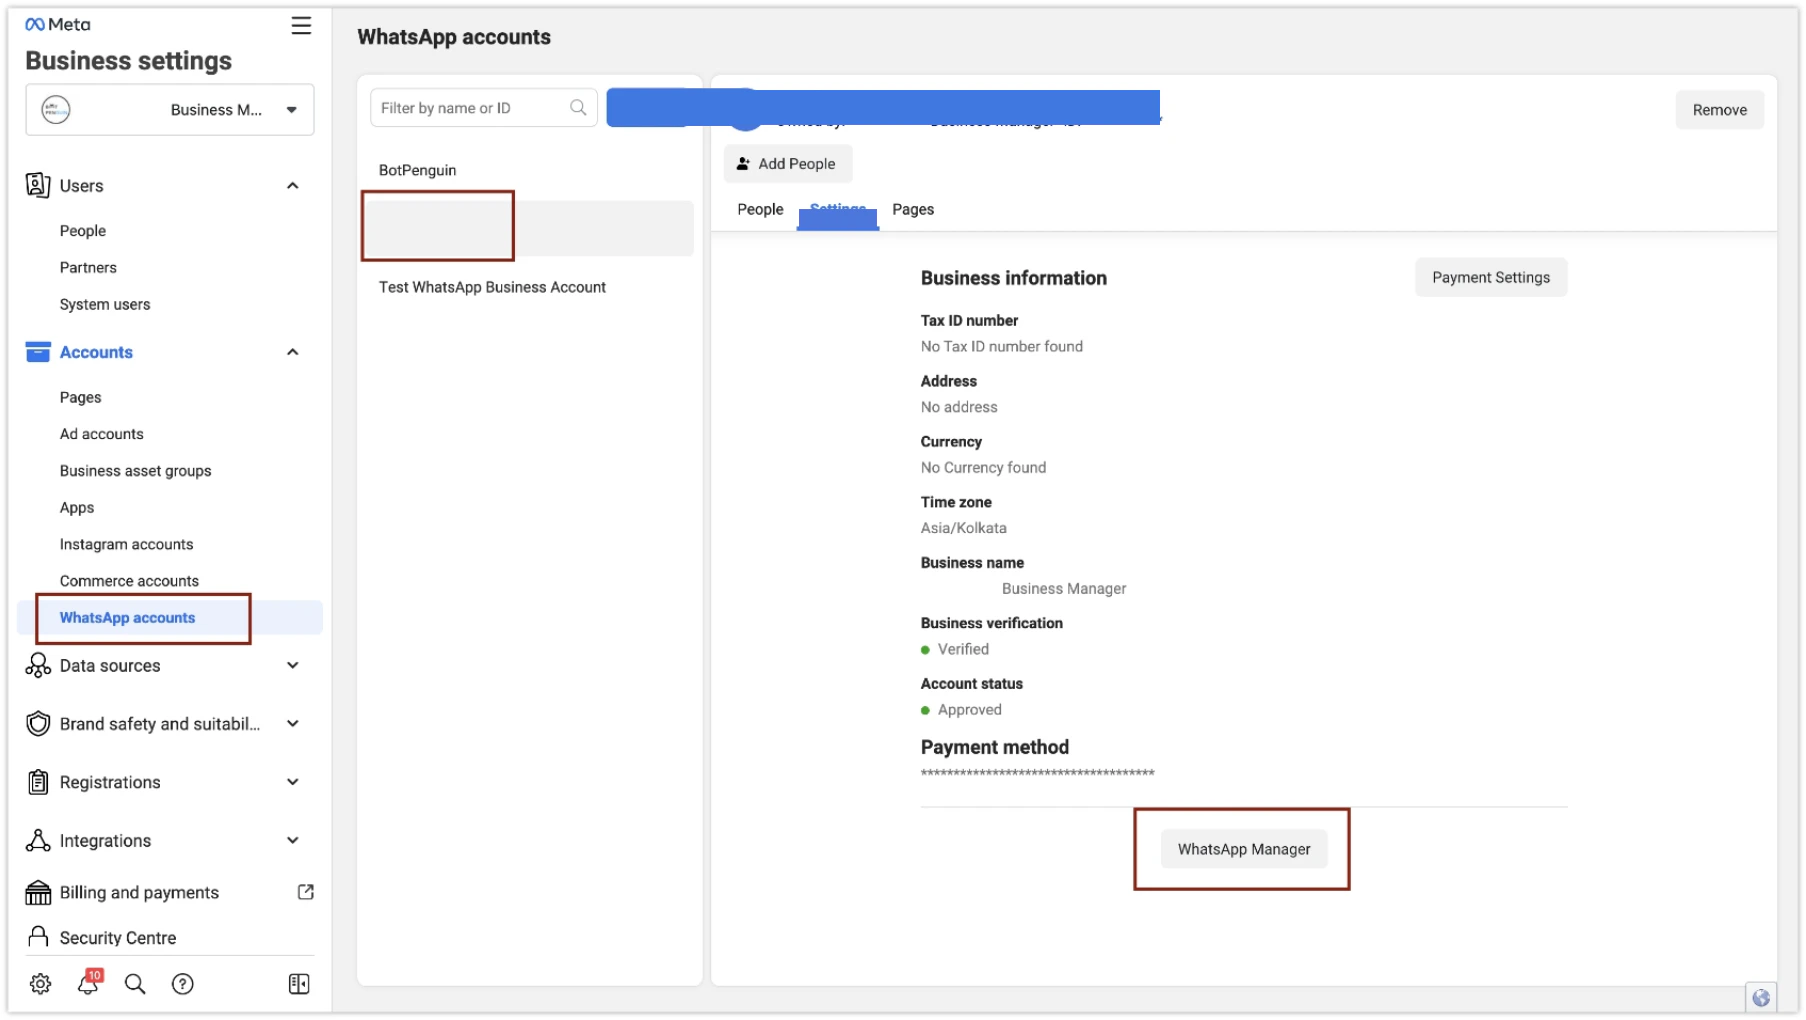Click the Asia/Kolkata time zone value
Viewport: 1806px width, 1020px height.
964,528
